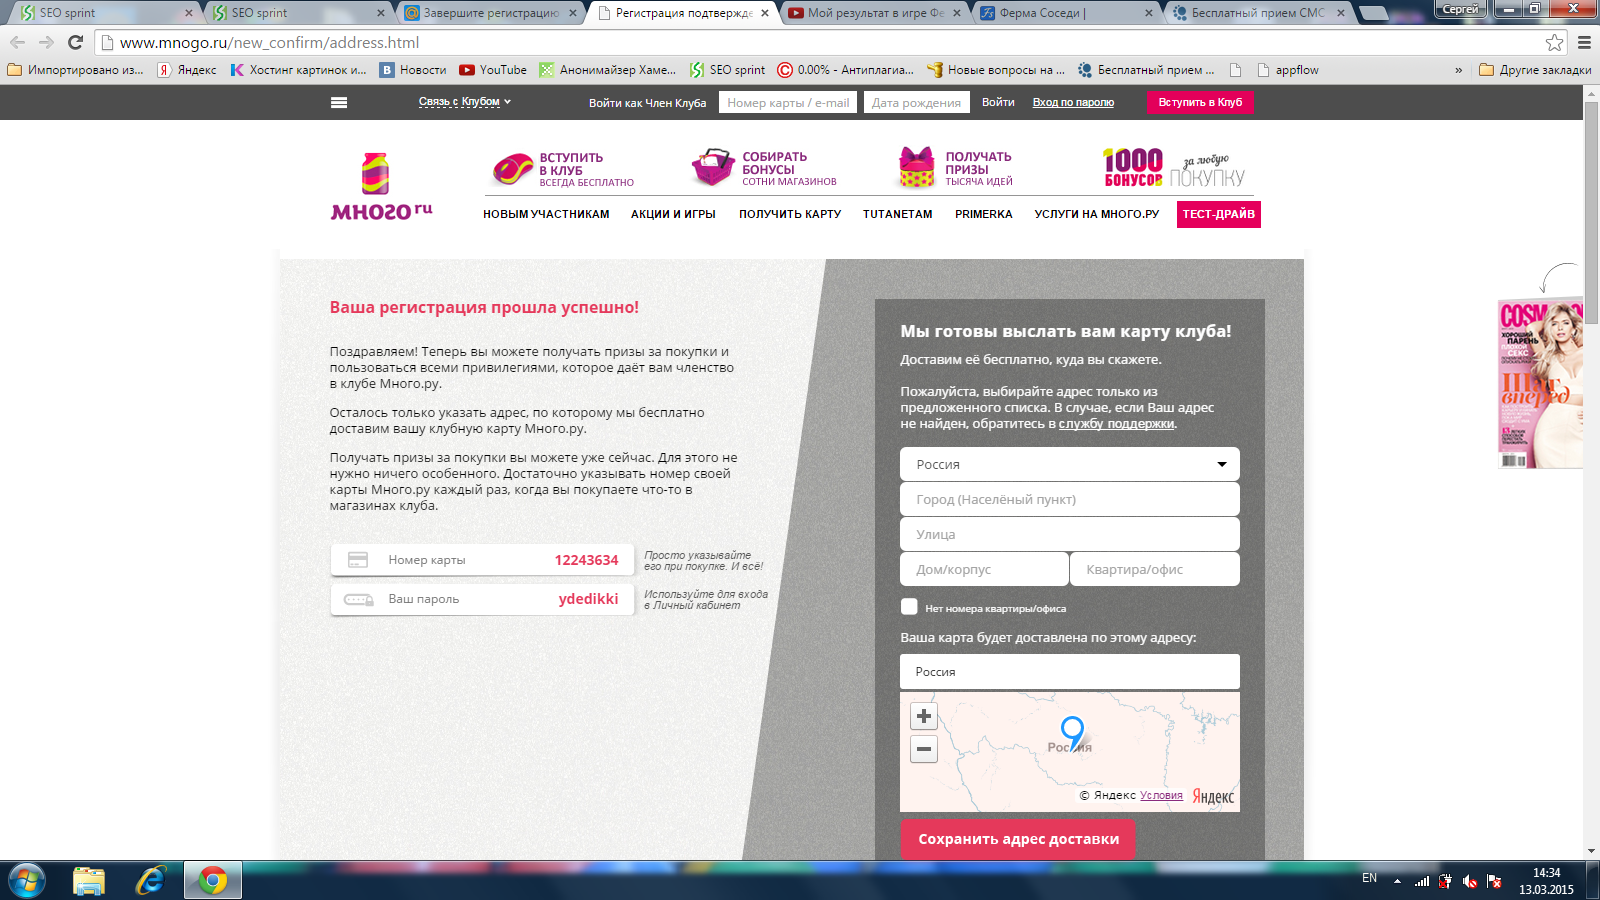Screen dimensions: 1600x900
Task: Click the Яндекс logo on map
Action: click(x=1213, y=797)
